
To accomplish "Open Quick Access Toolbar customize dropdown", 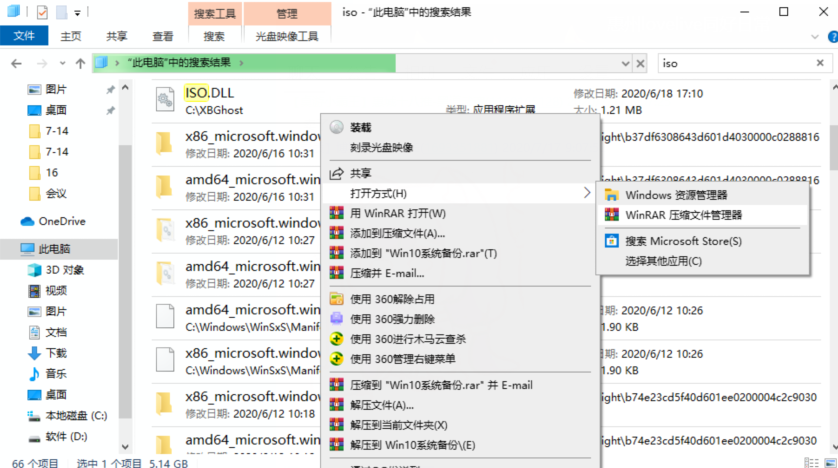I will 80,14.
